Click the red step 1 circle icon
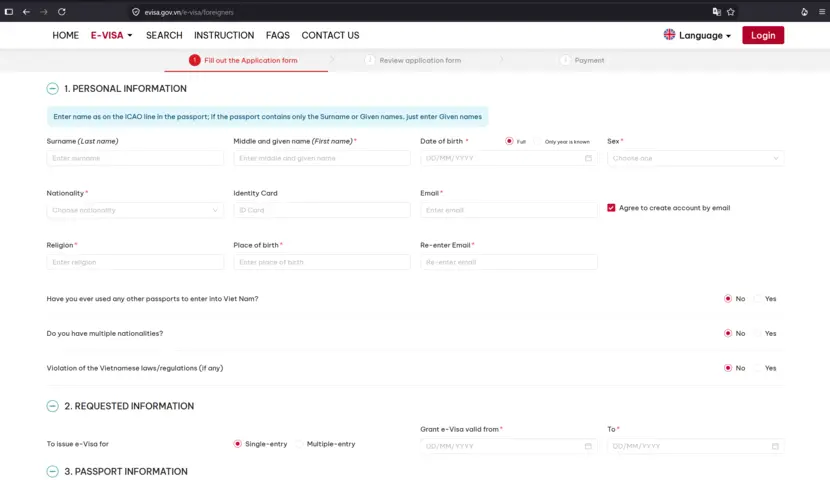 pos(194,60)
